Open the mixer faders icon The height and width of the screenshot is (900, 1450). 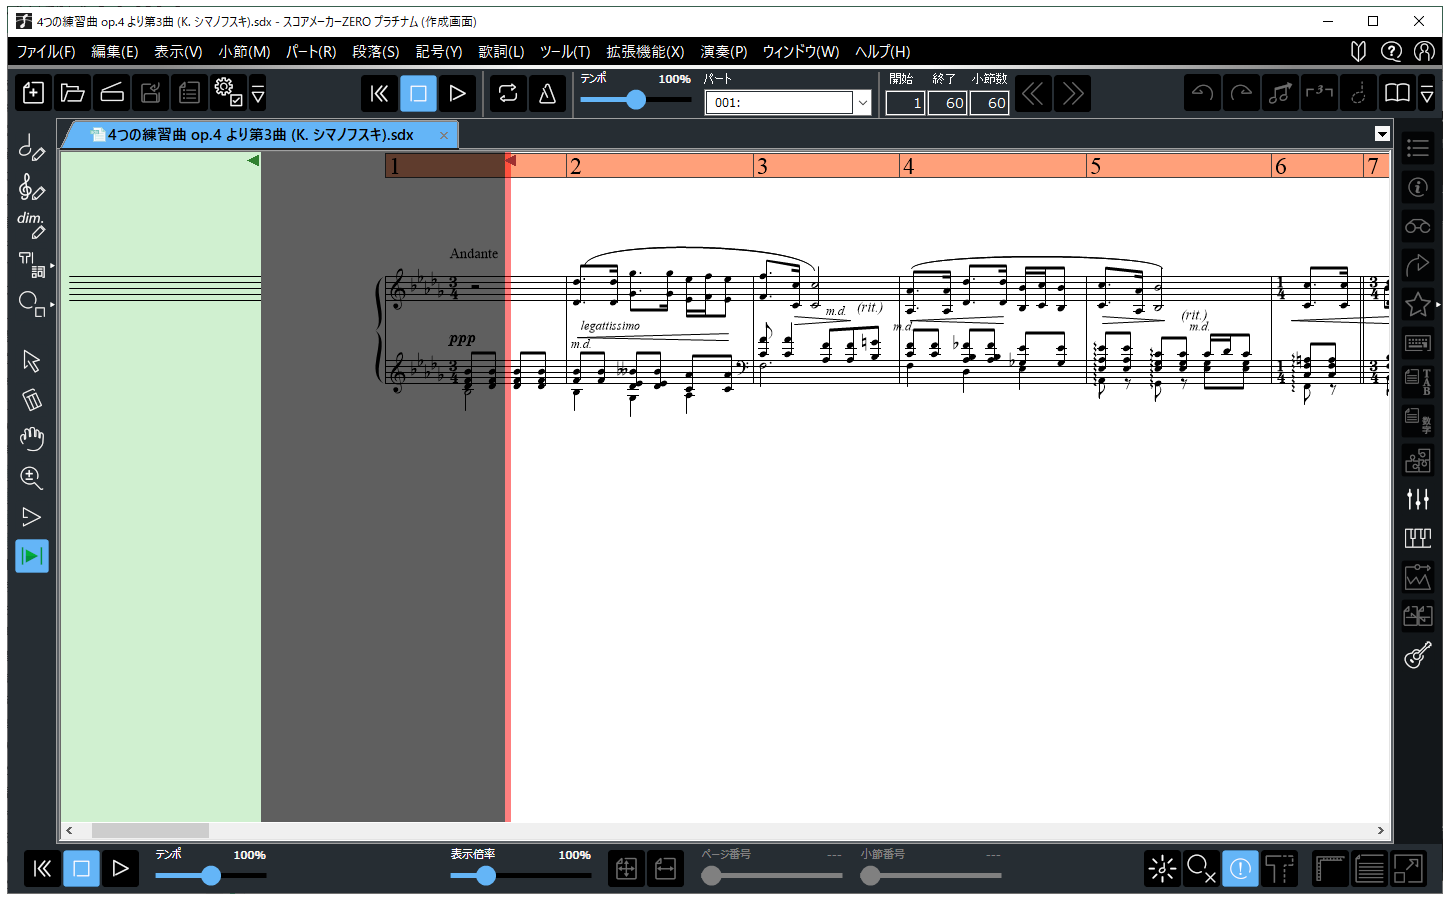coord(1418,499)
